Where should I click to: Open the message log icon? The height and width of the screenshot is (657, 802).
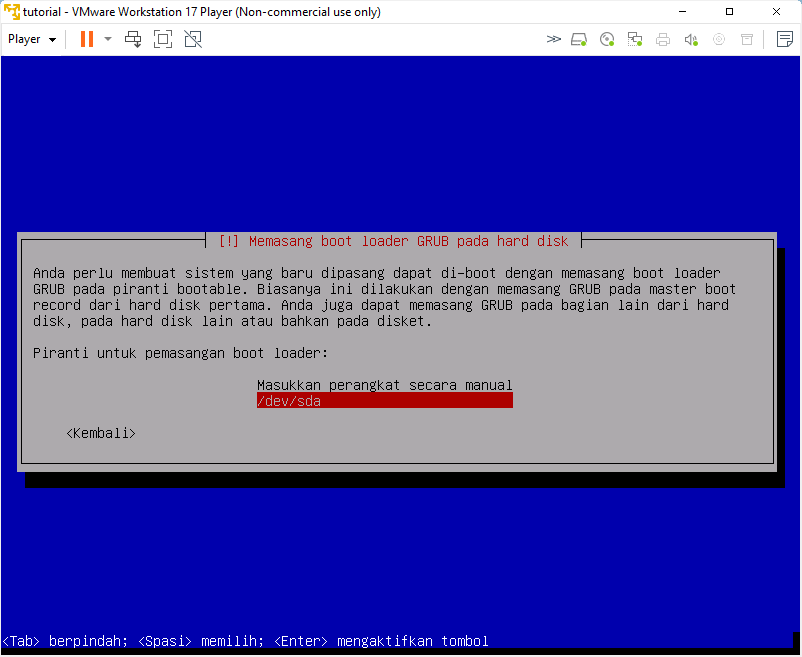point(785,39)
